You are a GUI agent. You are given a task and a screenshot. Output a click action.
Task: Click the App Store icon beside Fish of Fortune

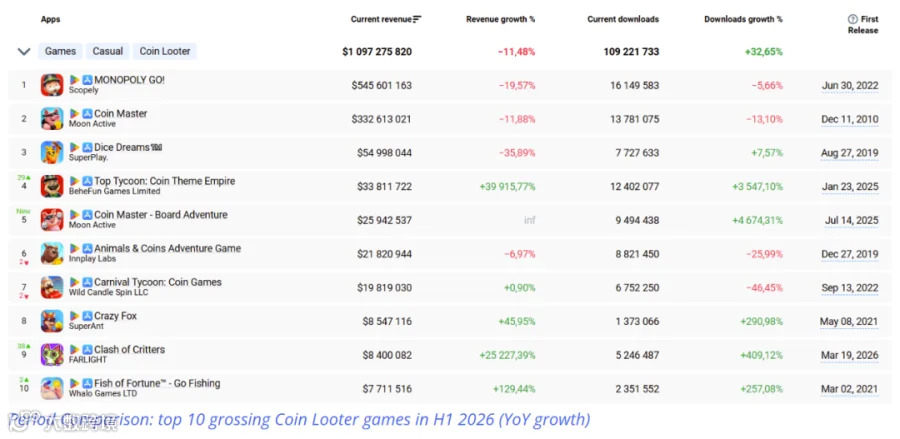click(87, 383)
